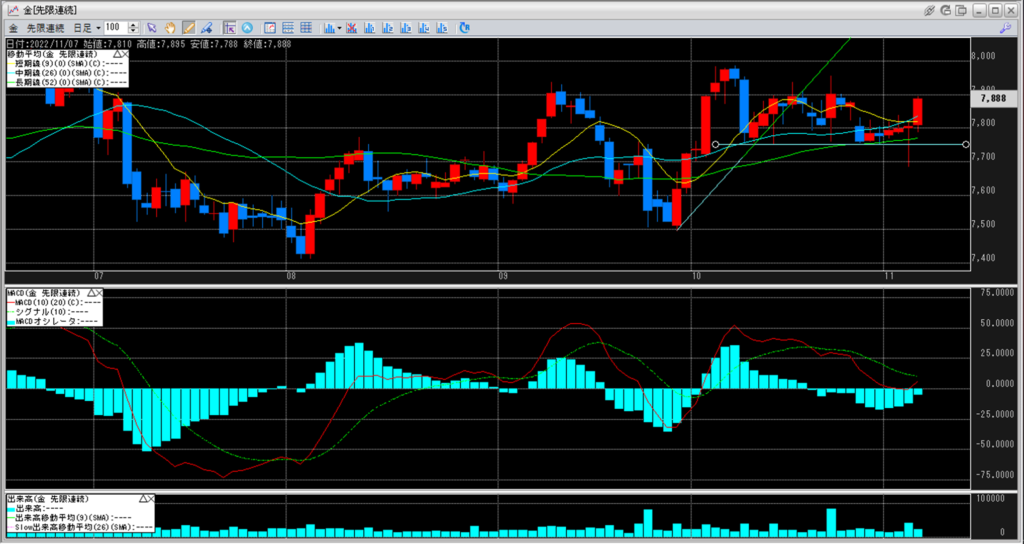
Task: Close the 出来高 legend box
Action: [150, 499]
